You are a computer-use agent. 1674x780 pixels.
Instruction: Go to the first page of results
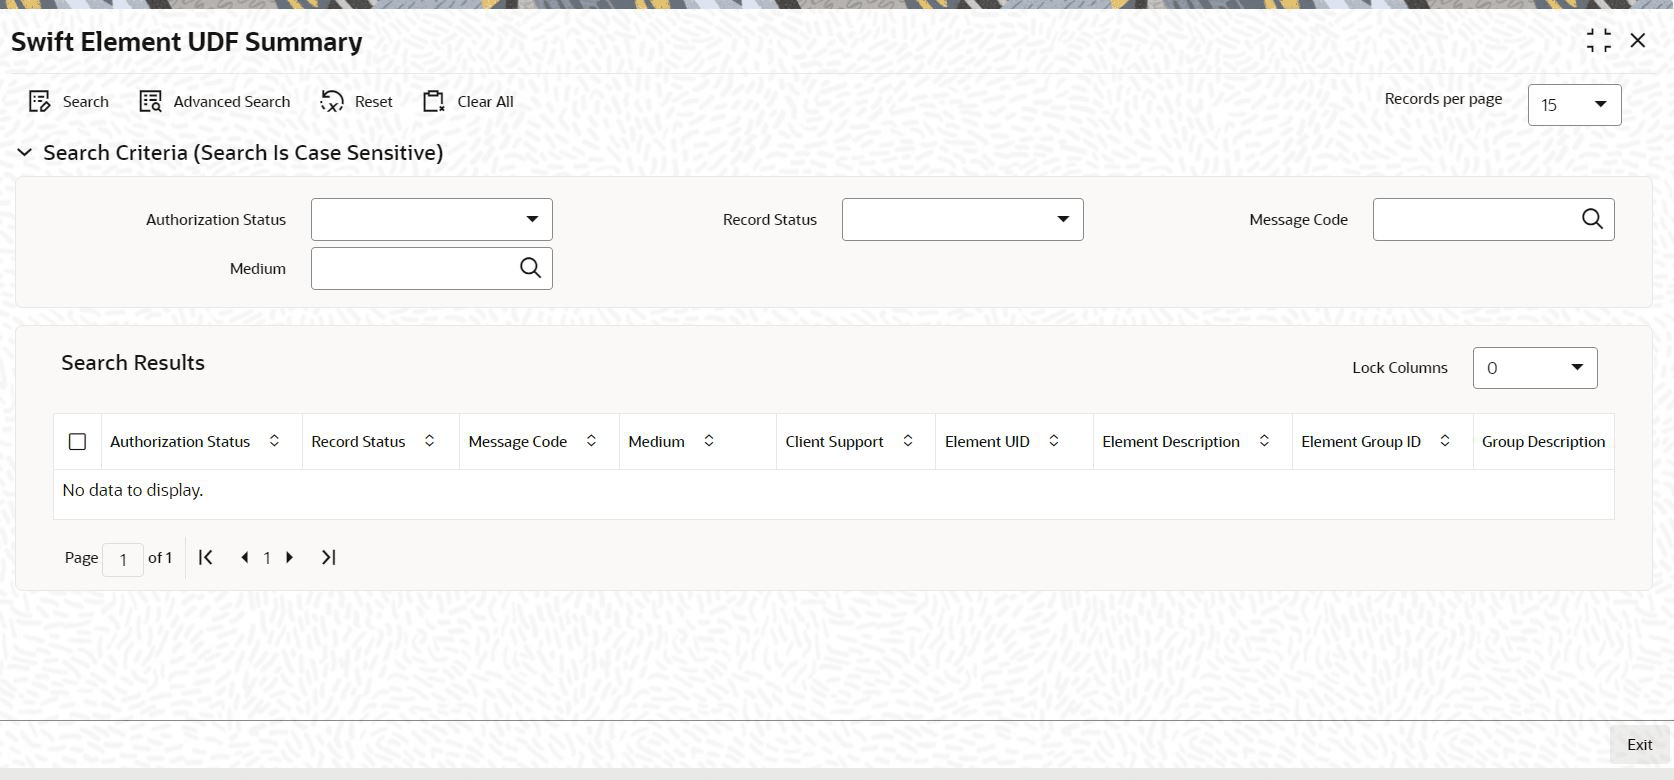(205, 558)
